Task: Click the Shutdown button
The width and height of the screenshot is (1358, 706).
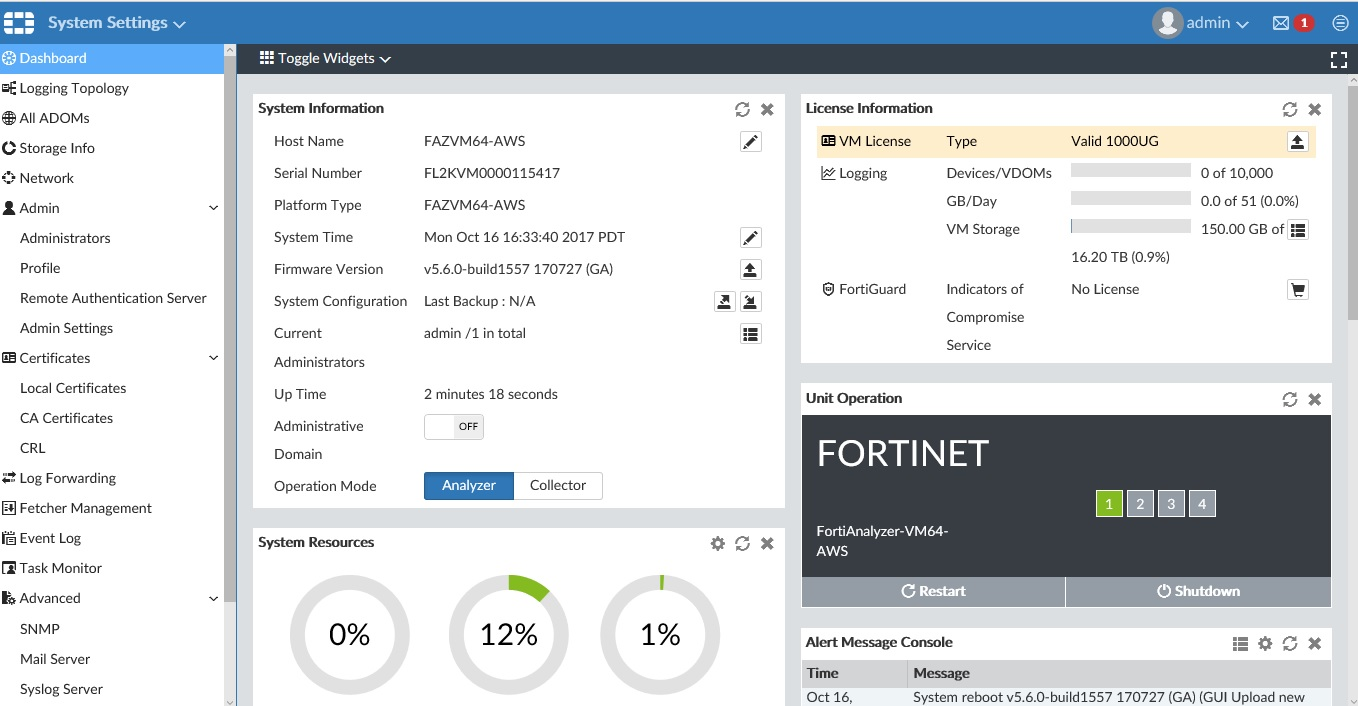Action: 1198,591
